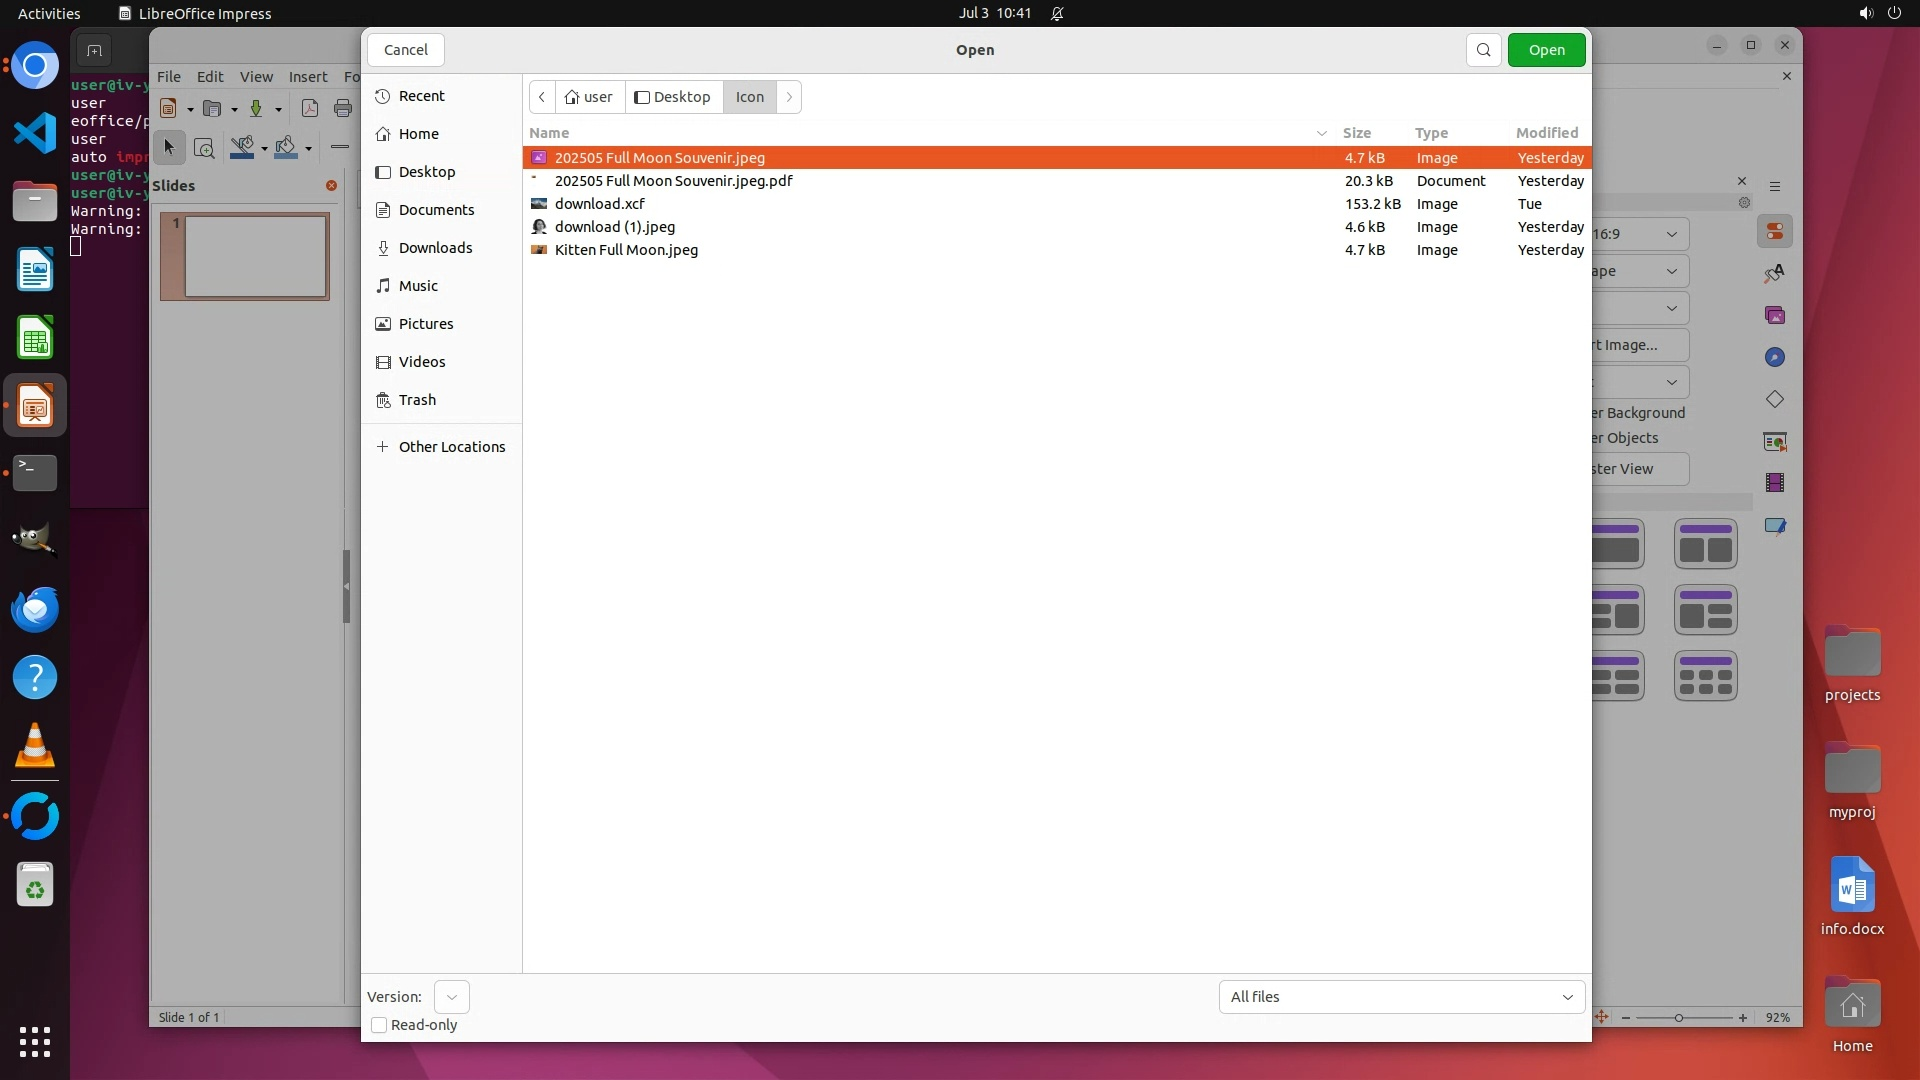Enable the Read-only checkbox
1920x1080 pixels.
click(x=379, y=1025)
